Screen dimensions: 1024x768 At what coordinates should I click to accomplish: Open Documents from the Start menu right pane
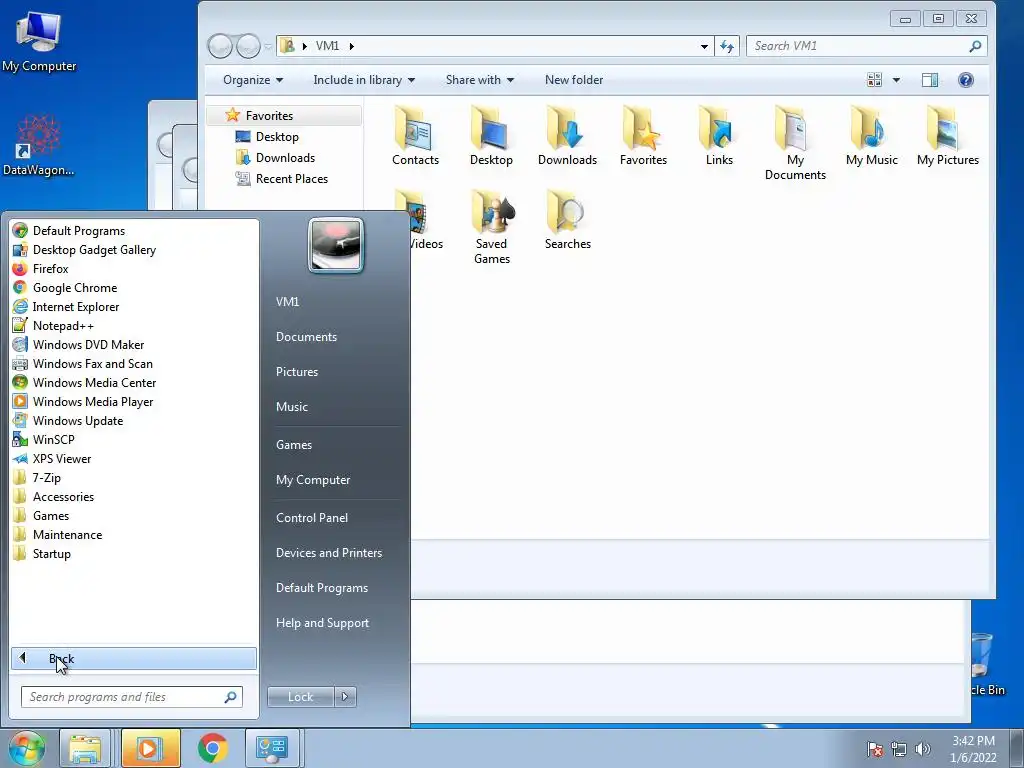306,337
